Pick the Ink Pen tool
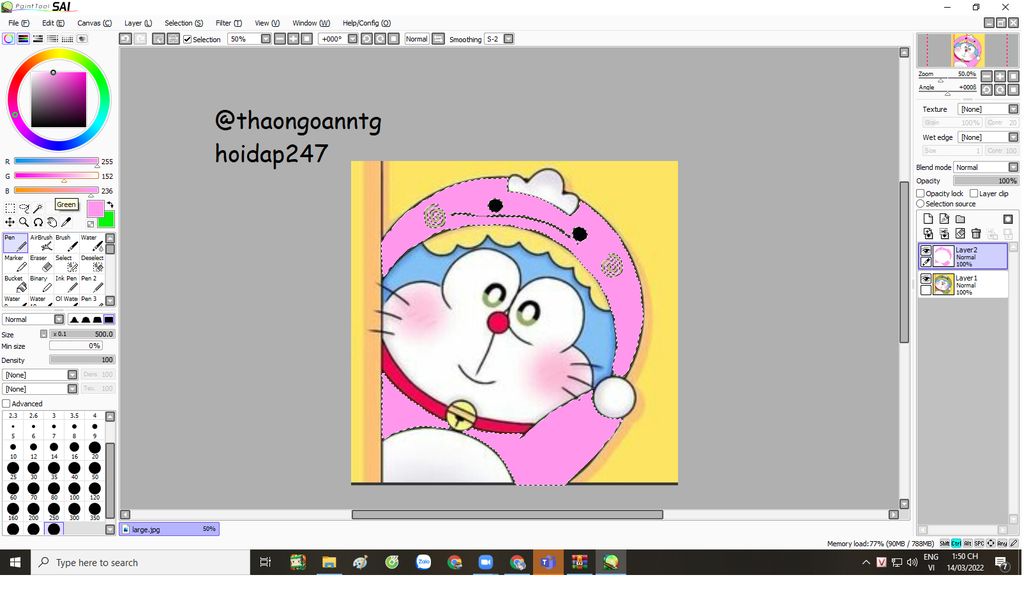1024x598 pixels. coord(66,283)
